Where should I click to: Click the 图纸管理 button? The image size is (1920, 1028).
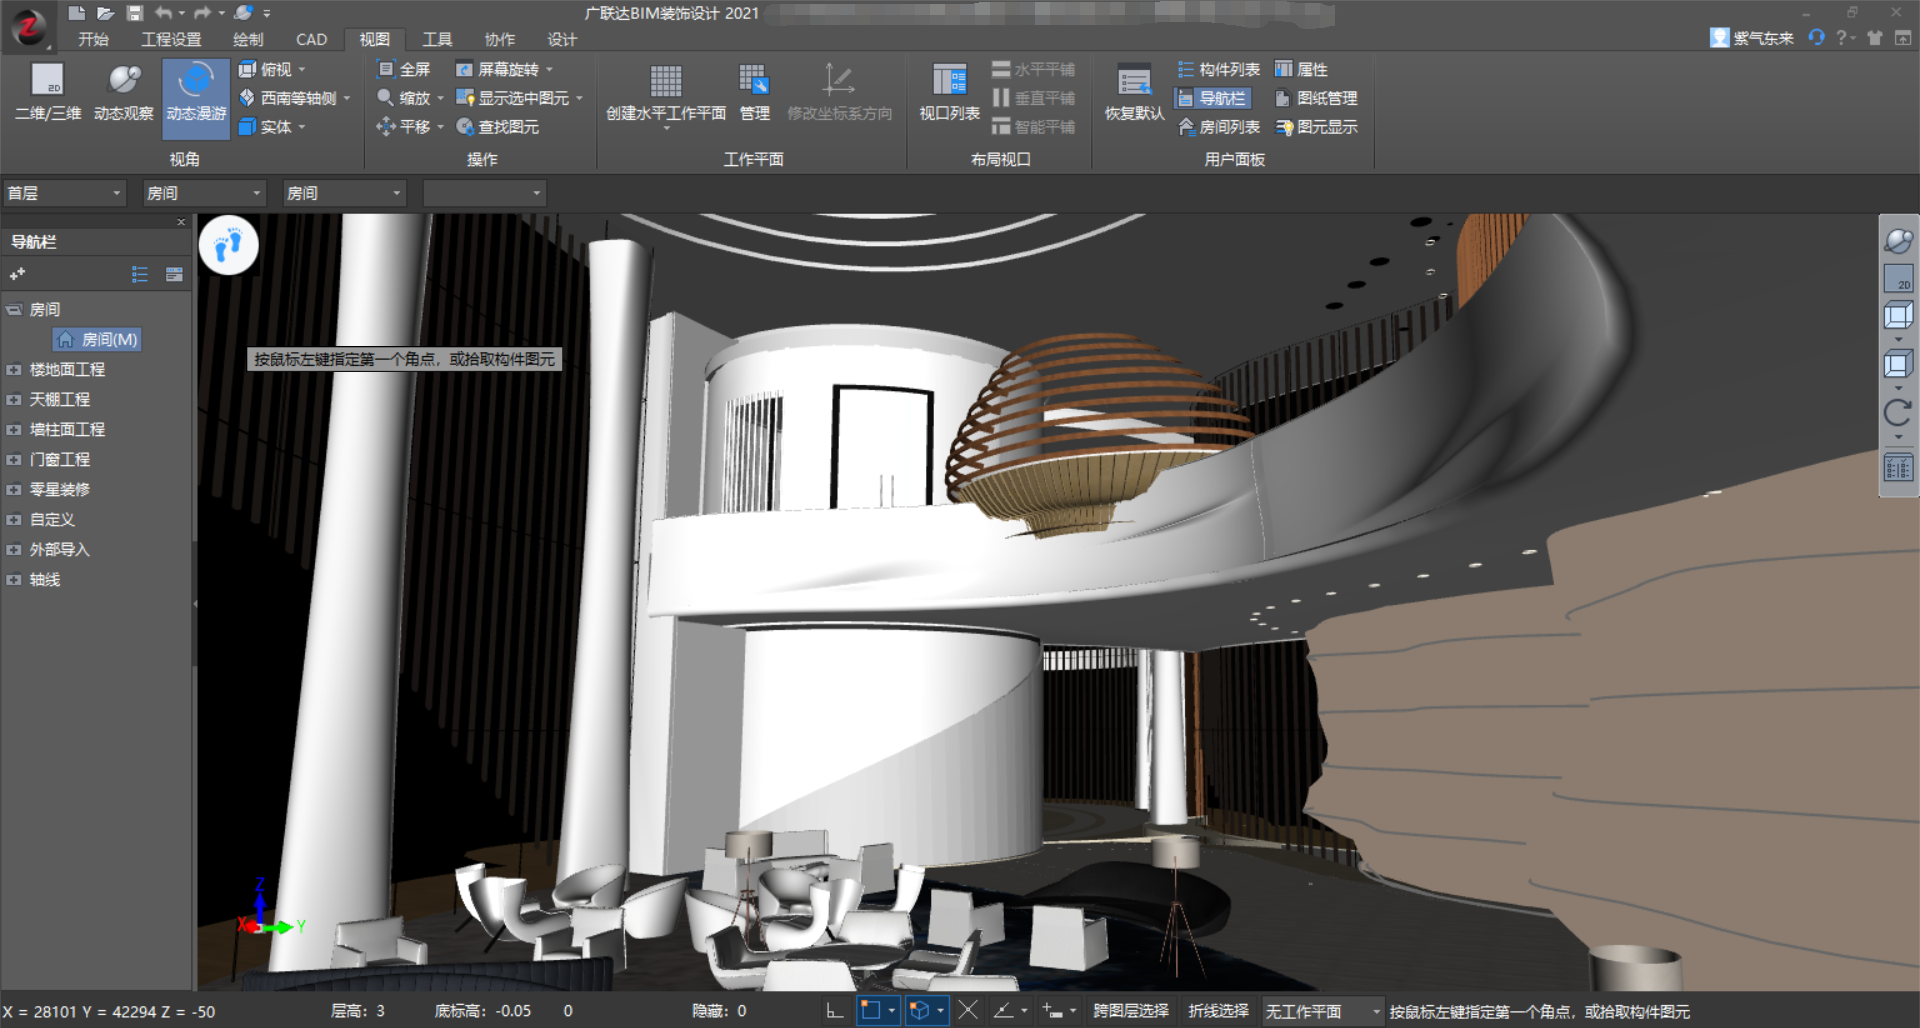(1317, 98)
